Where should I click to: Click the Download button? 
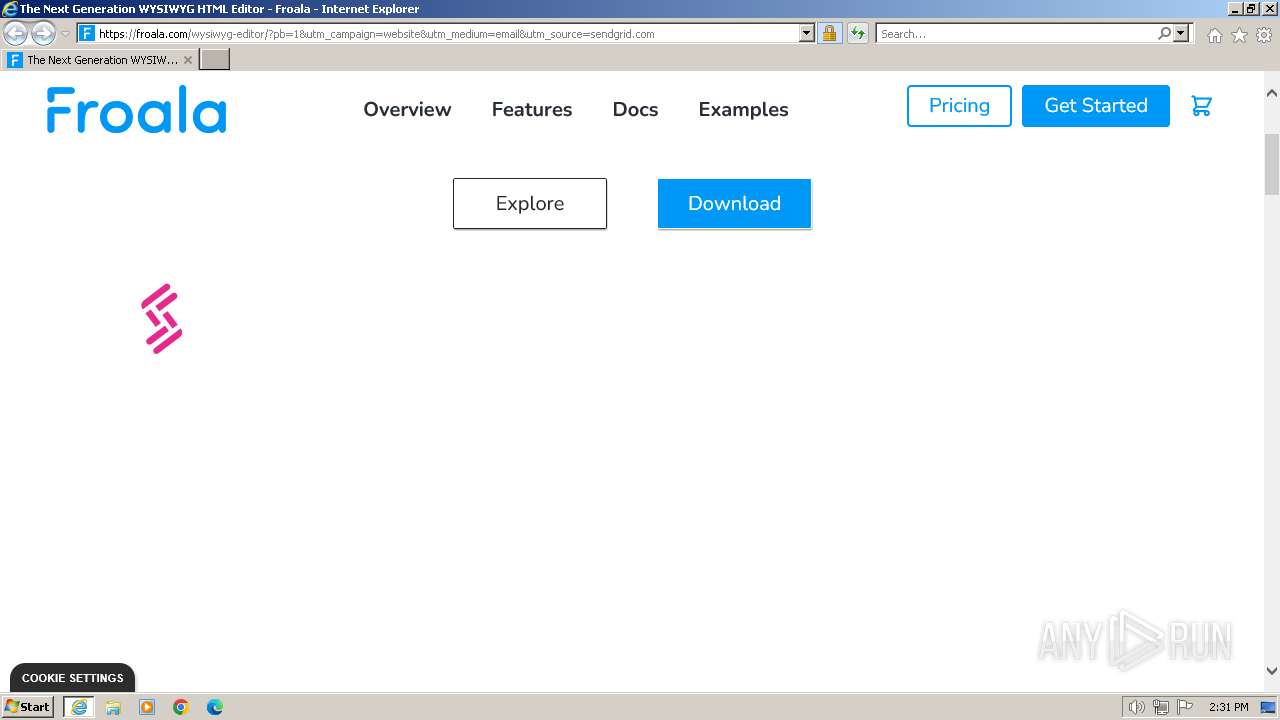coord(734,204)
